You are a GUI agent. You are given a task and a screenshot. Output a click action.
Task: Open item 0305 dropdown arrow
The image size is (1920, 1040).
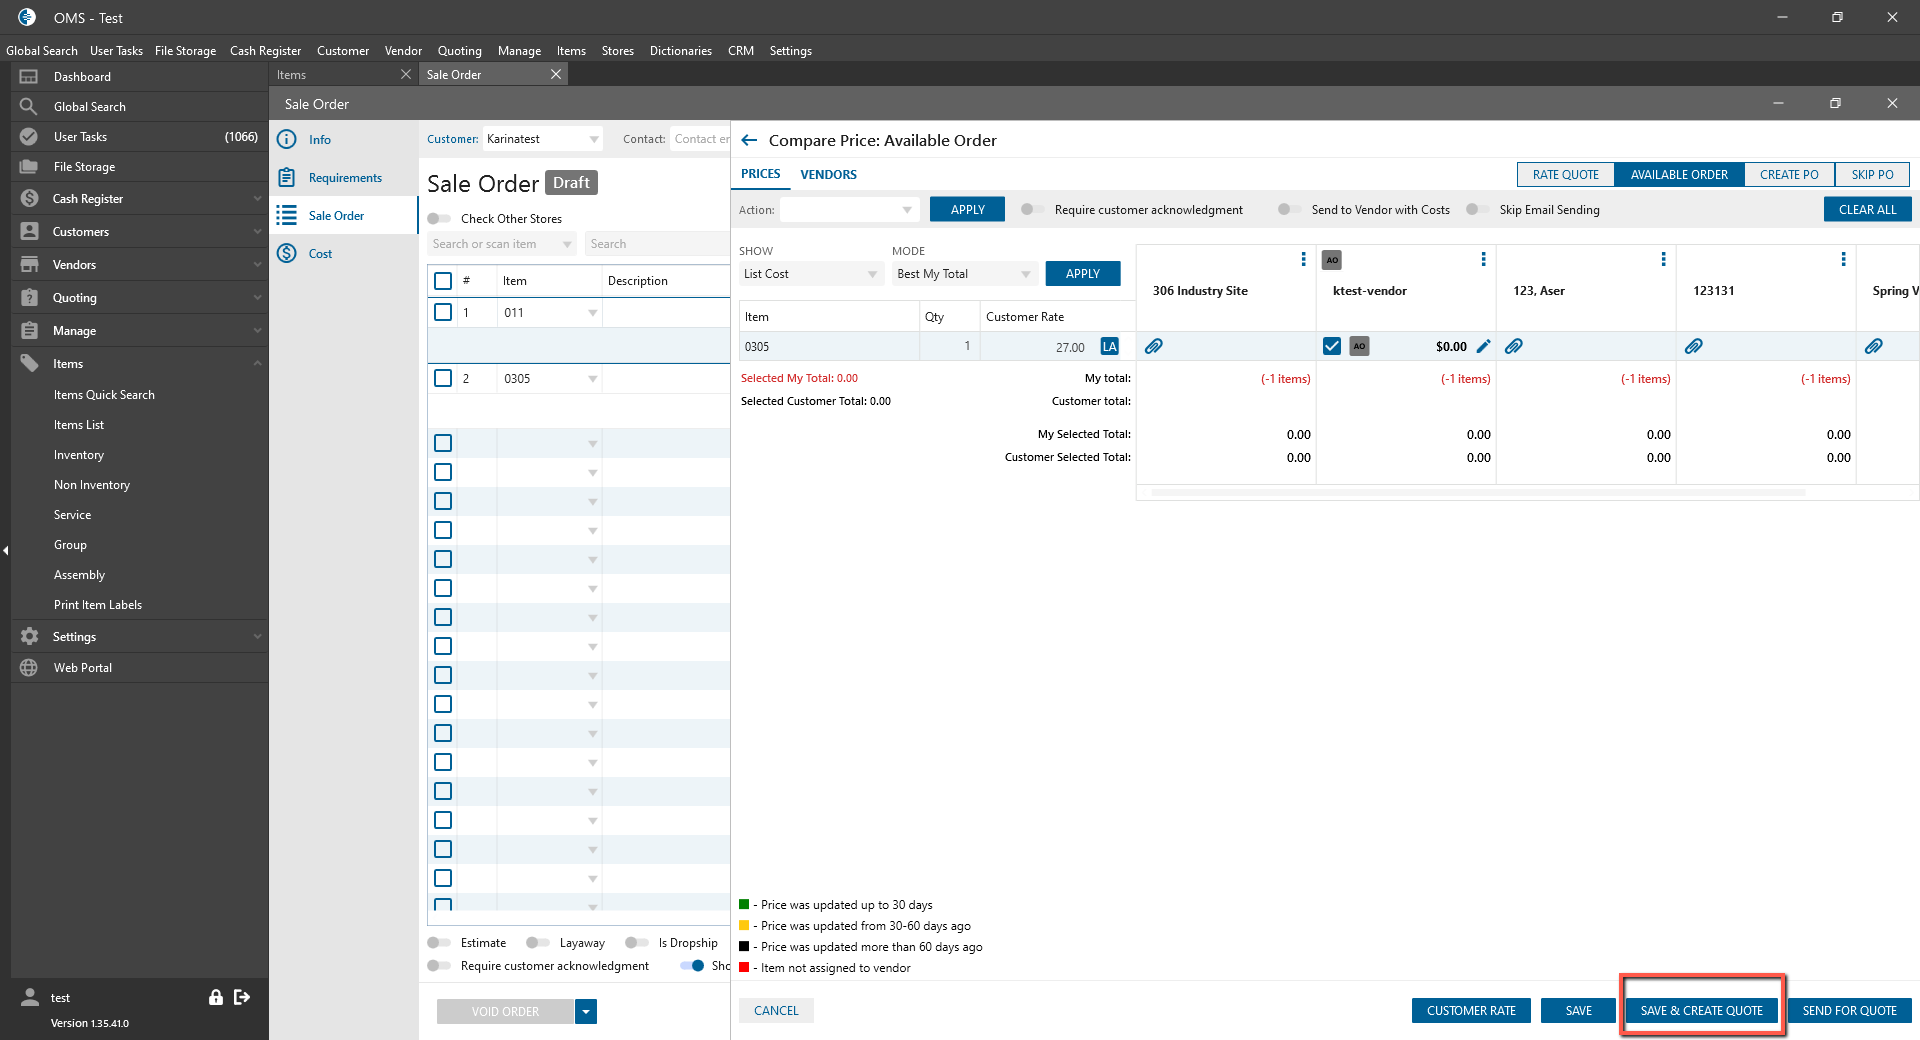click(592, 379)
